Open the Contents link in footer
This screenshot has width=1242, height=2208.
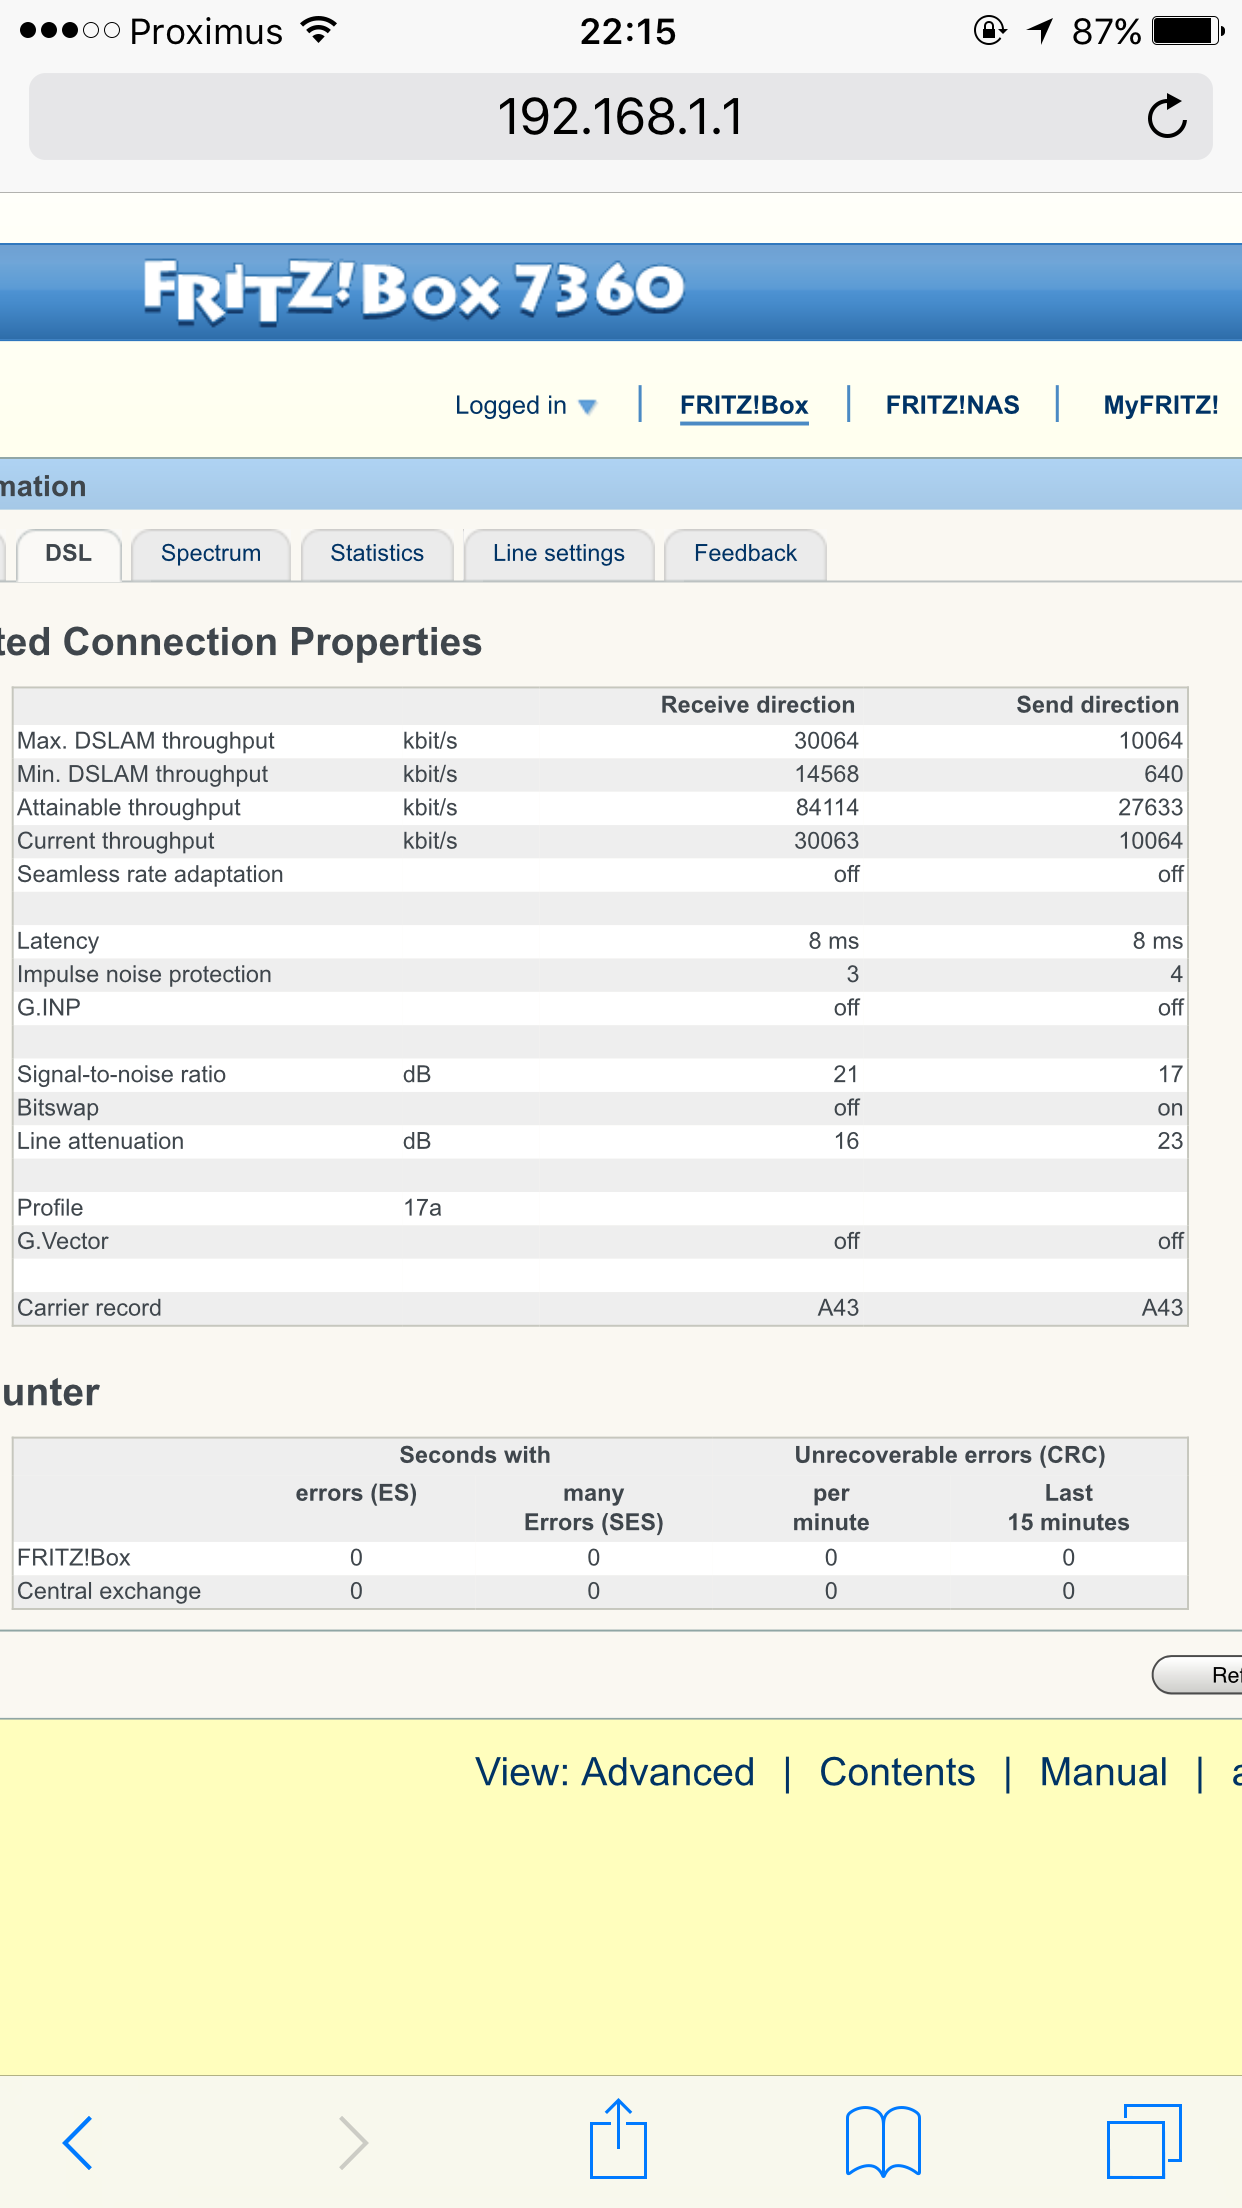coord(897,1772)
